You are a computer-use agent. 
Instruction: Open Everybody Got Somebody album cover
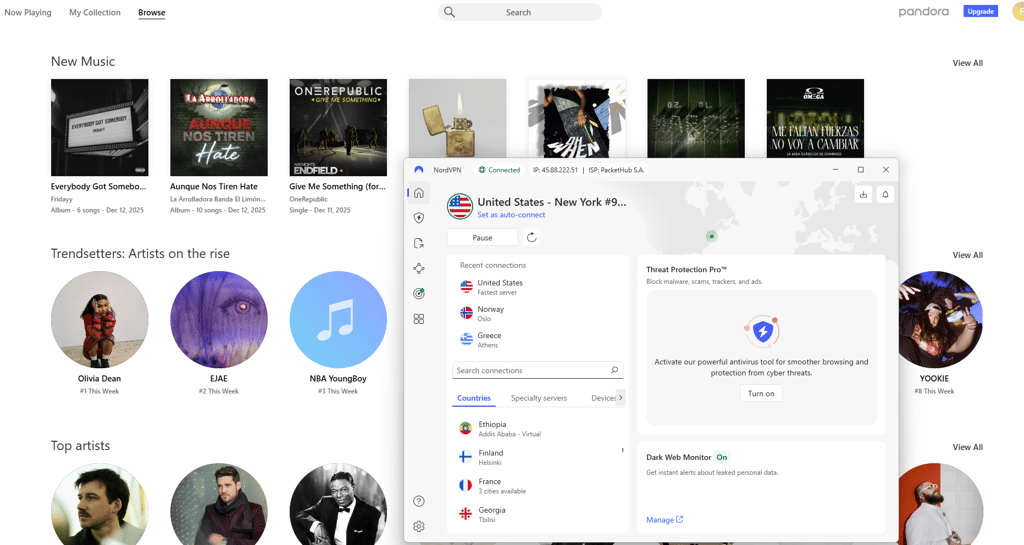click(99, 127)
